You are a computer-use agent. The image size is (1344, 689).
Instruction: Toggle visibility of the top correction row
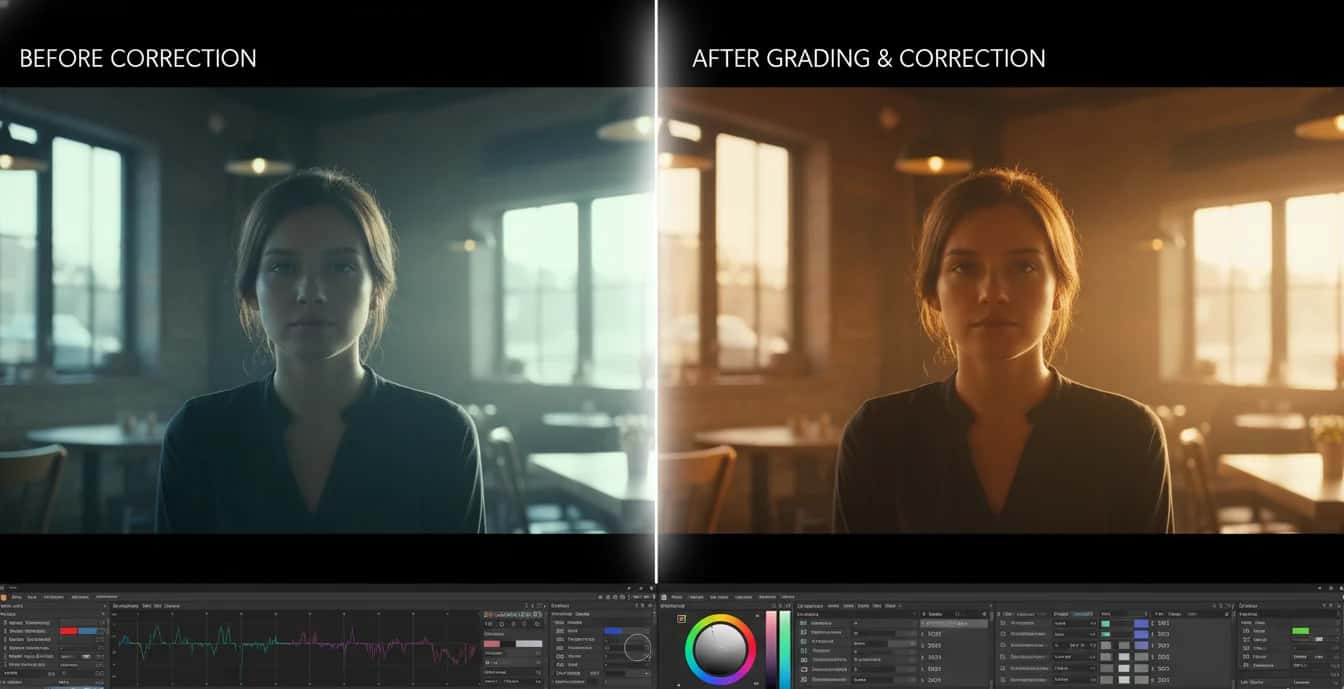coord(6,622)
